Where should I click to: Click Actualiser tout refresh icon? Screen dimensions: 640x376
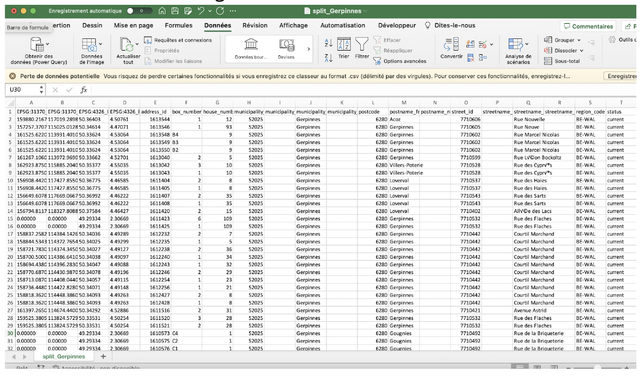click(128, 50)
